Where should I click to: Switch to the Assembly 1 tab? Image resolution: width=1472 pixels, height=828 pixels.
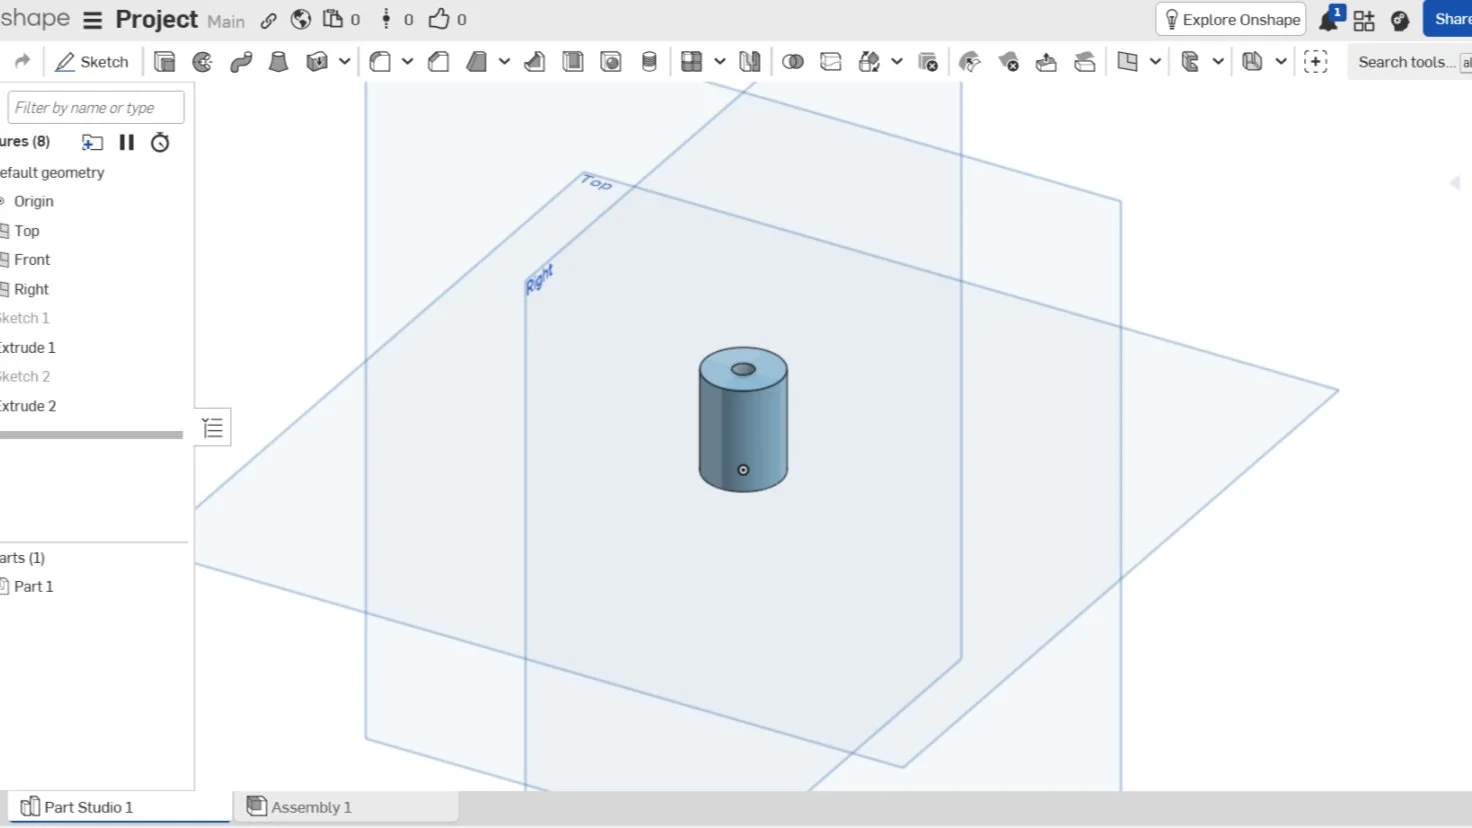[346, 807]
